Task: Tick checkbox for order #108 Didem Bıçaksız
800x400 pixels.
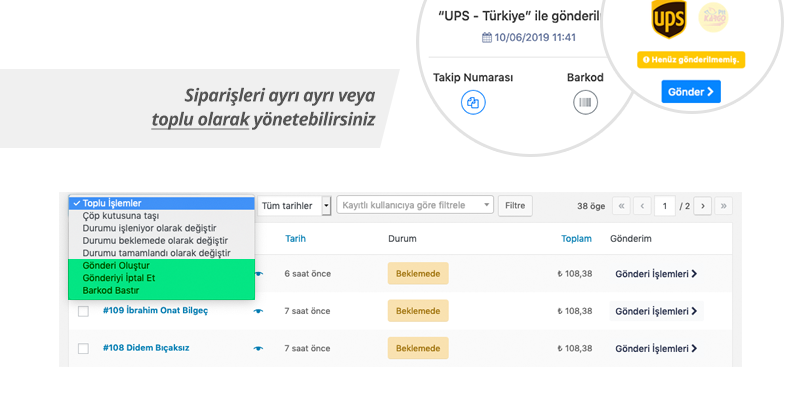Action: point(83,348)
